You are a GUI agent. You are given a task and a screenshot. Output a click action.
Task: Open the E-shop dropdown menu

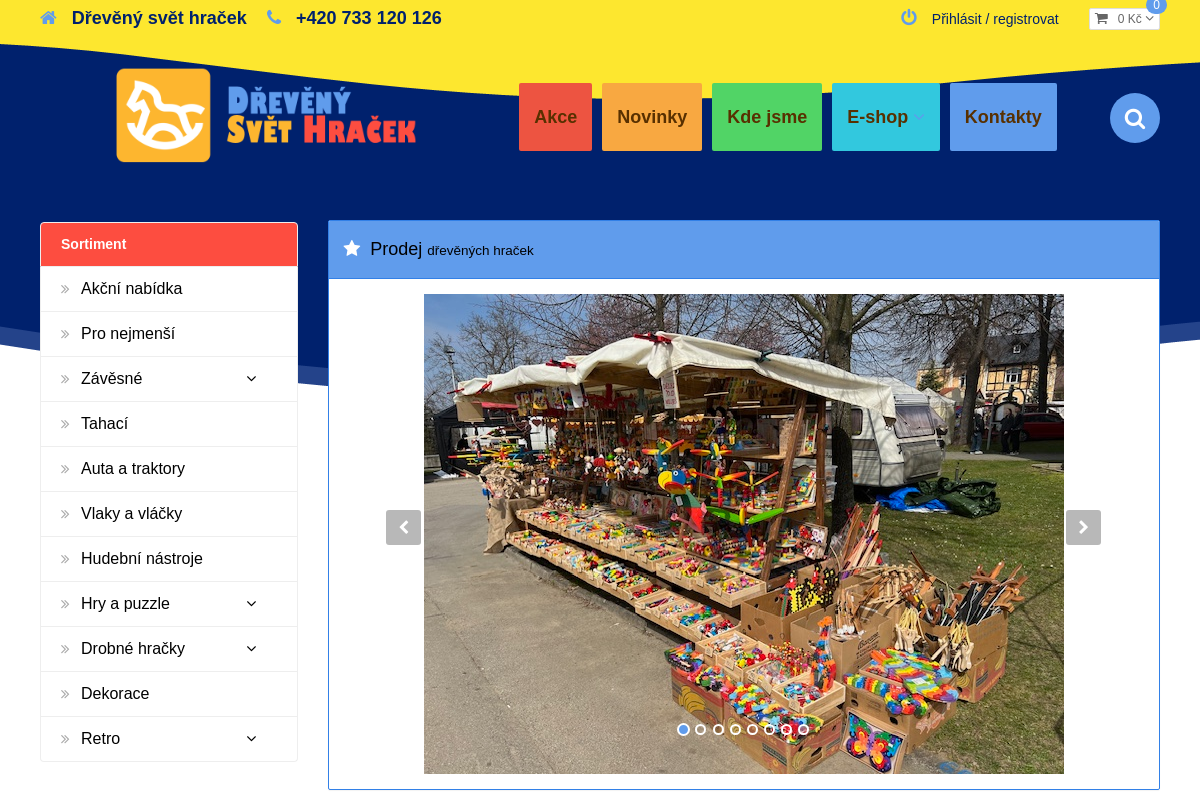coord(885,117)
